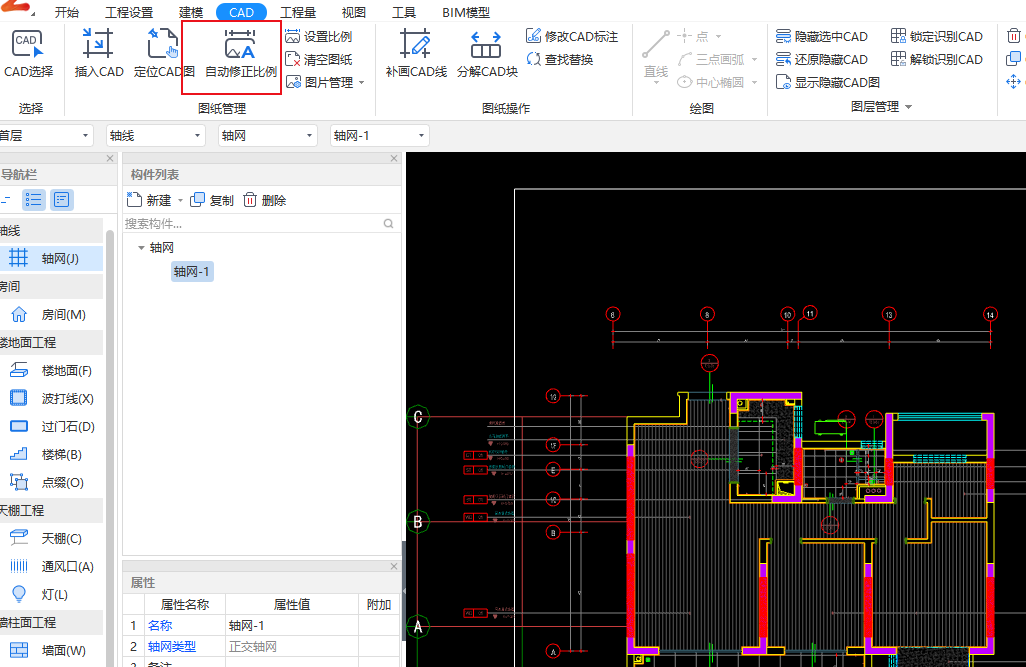Click 删除 in component list
Viewport: 1026px width, 667px height.
265,200
